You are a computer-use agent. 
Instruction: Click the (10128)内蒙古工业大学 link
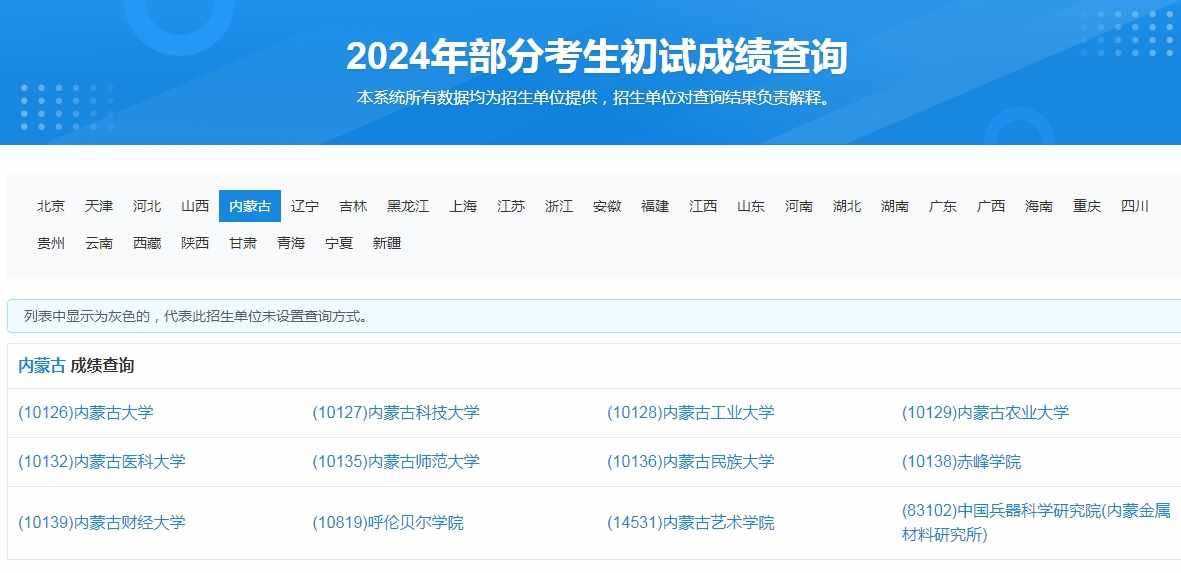(x=690, y=412)
